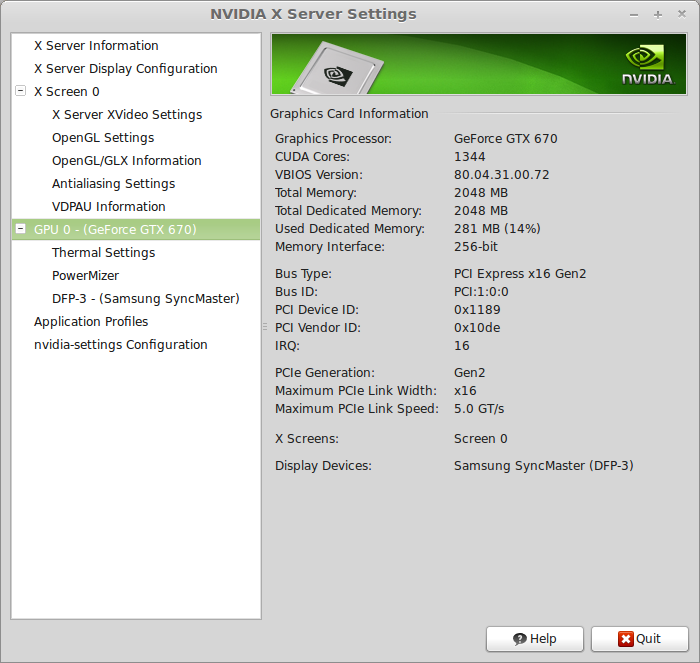
Task: Click the X Screens value Screen 0
Action: point(481,439)
